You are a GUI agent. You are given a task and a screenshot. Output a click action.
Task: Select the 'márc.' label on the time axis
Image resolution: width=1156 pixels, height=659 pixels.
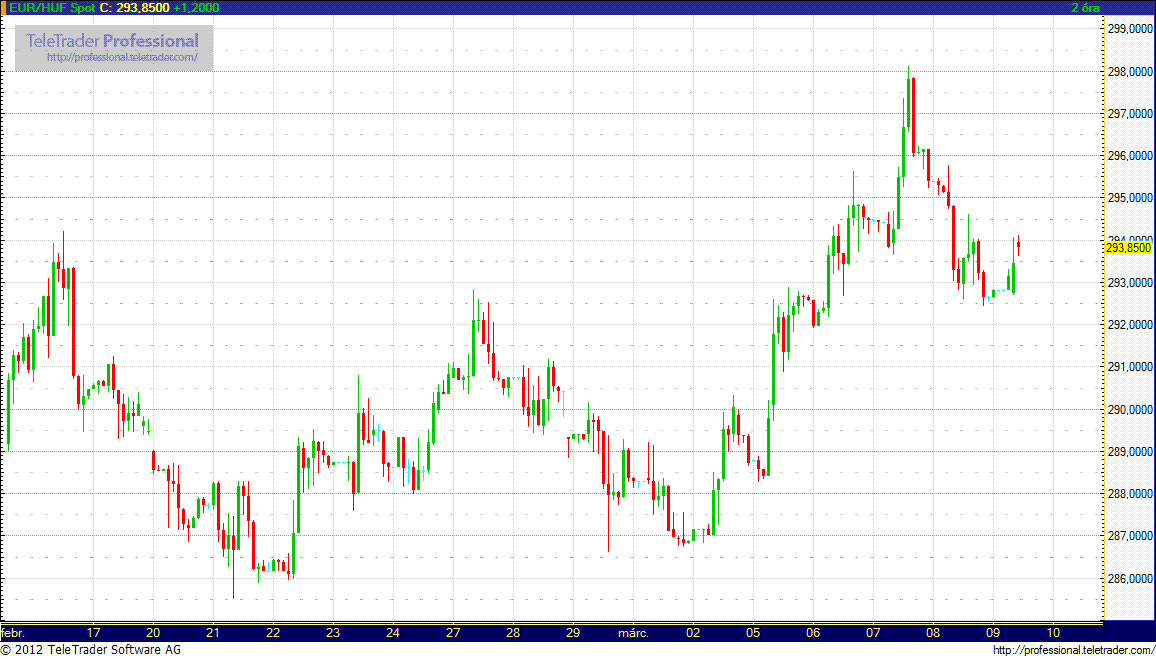[632, 633]
